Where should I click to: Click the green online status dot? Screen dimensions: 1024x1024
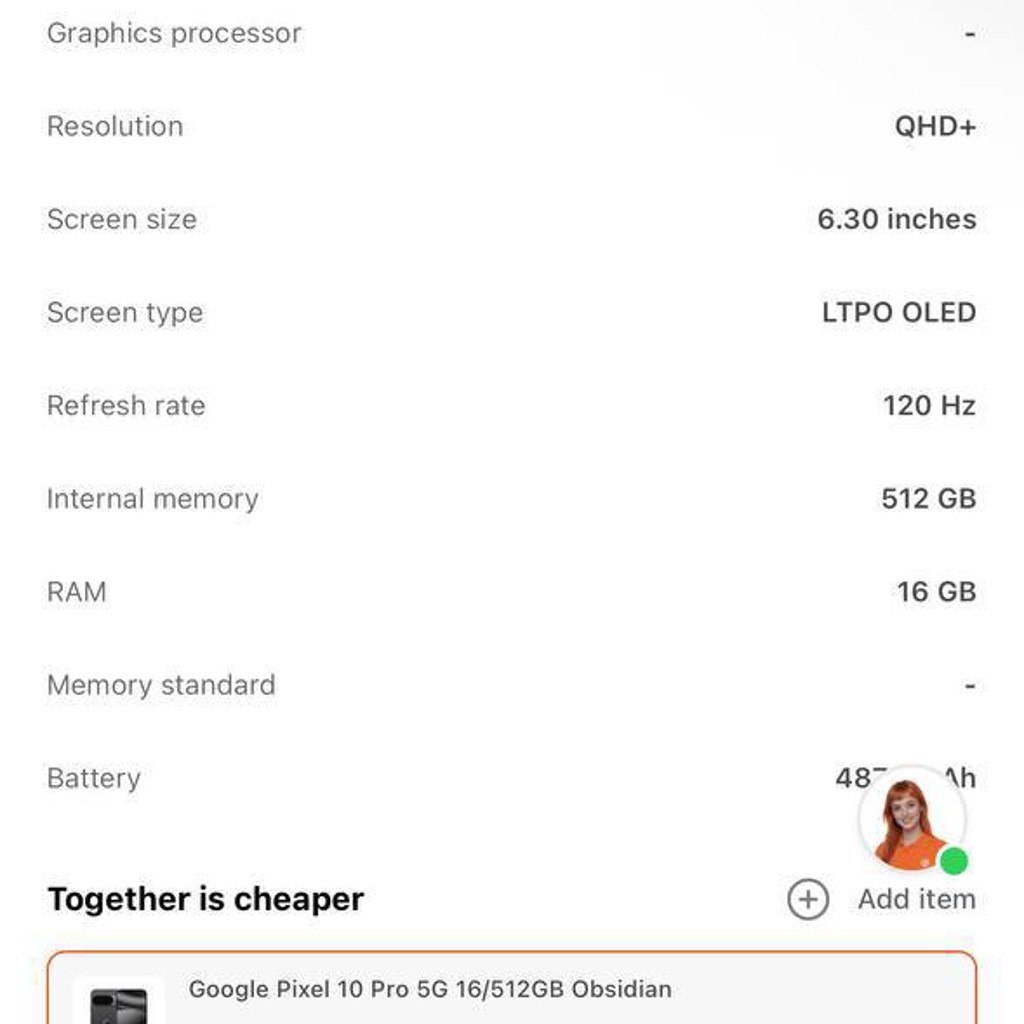[953, 861]
